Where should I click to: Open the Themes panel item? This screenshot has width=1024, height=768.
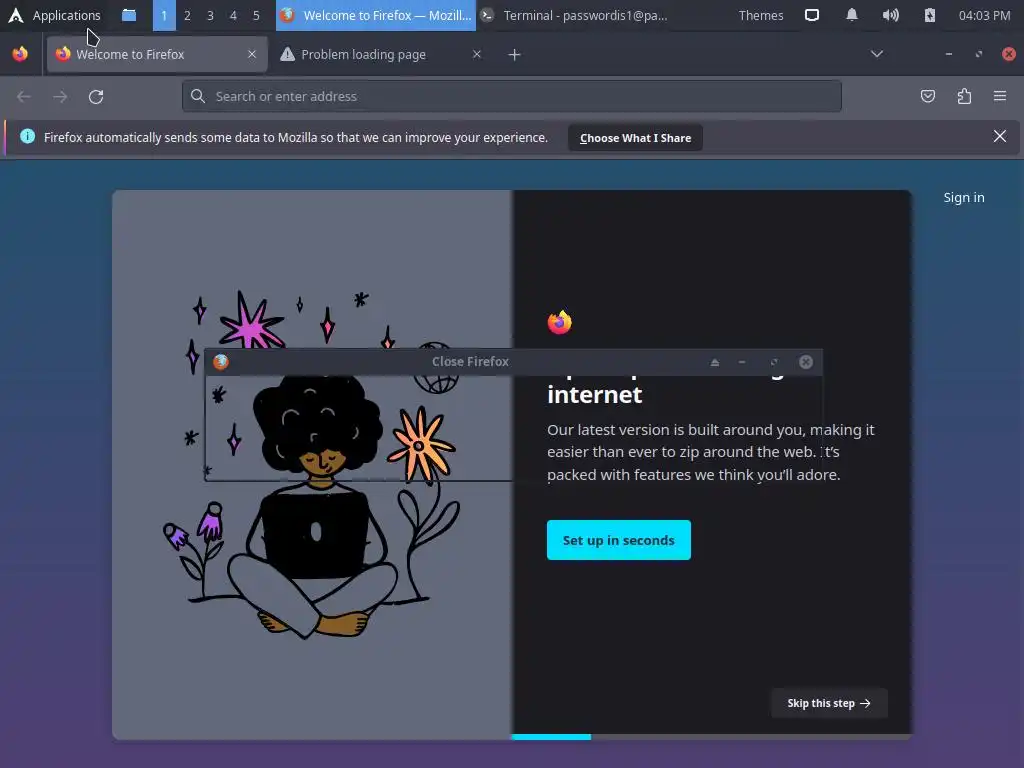pos(761,15)
